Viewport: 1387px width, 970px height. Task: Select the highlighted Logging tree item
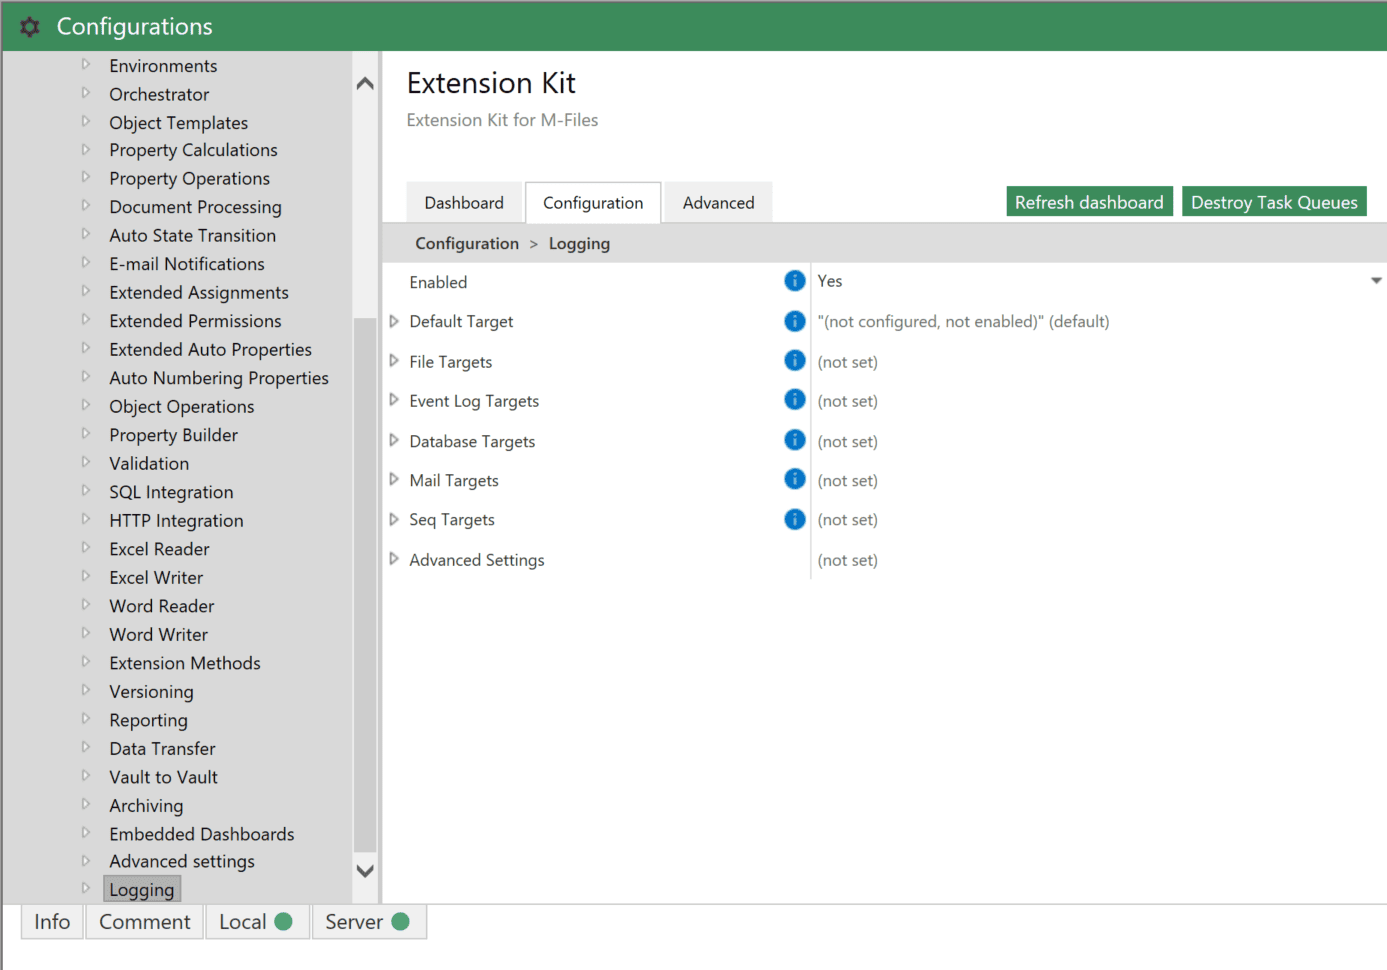click(142, 889)
